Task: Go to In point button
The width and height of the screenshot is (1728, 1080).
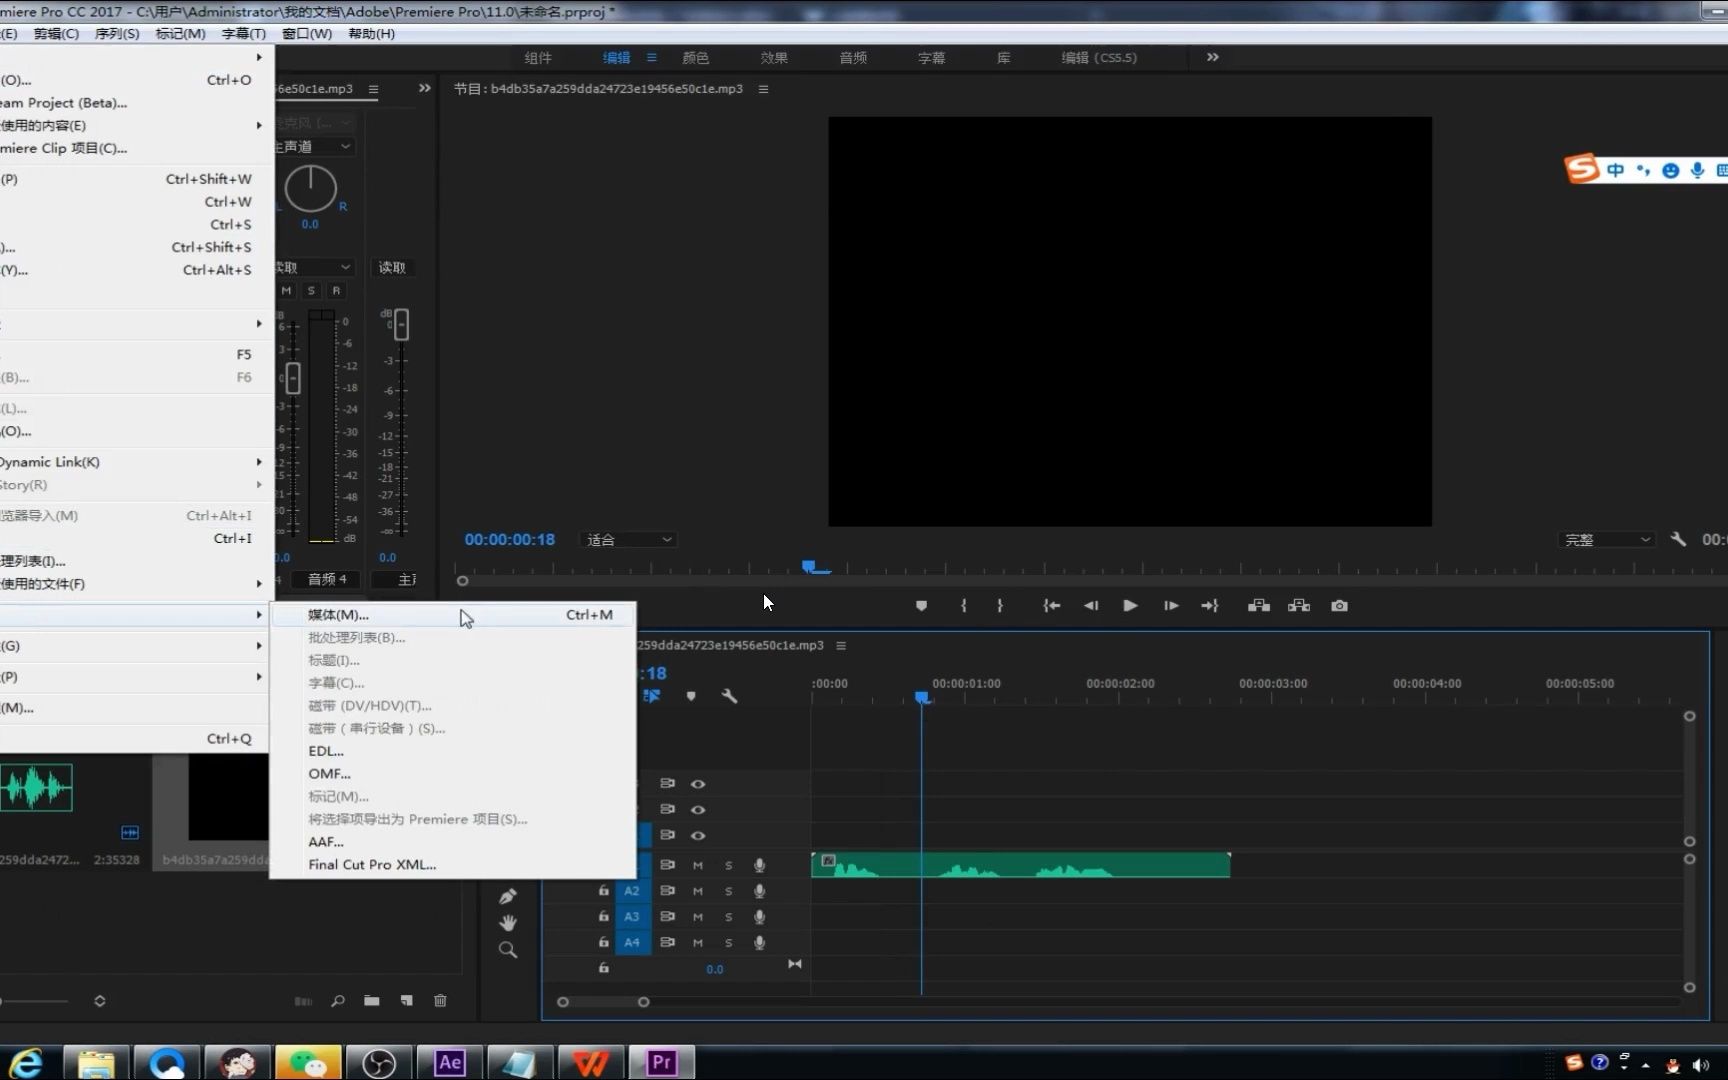Action: tap(1051, 606)
